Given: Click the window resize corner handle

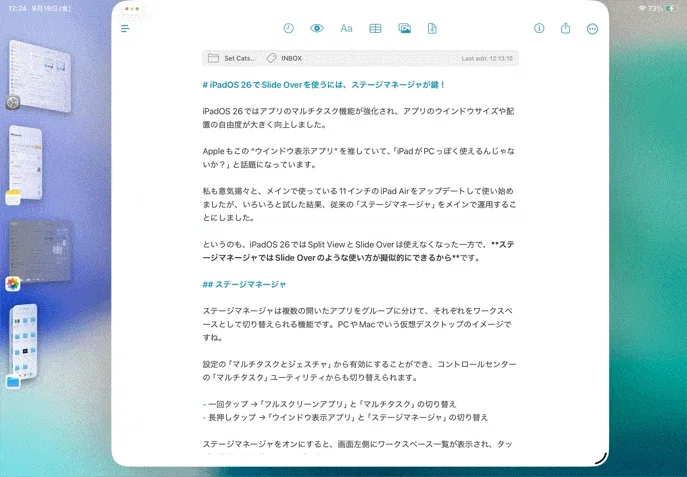Looking at the screenshot, I should tap(601, 458).
